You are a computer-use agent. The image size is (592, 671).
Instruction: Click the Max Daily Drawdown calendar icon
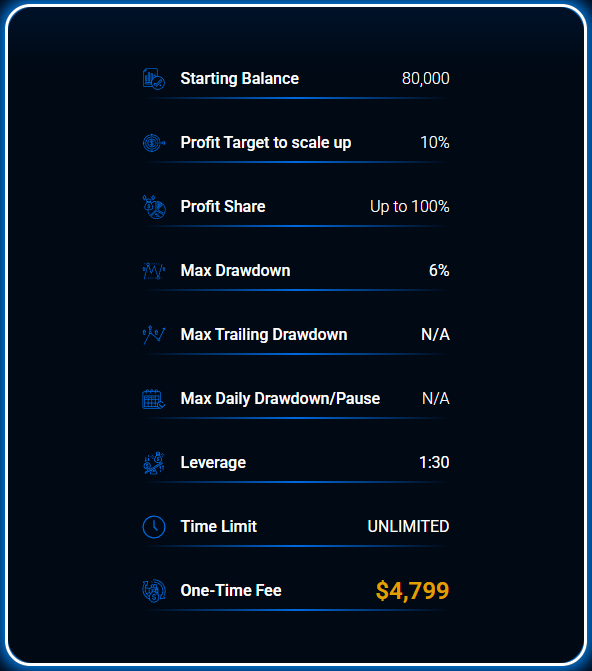(x=154, y=399)
